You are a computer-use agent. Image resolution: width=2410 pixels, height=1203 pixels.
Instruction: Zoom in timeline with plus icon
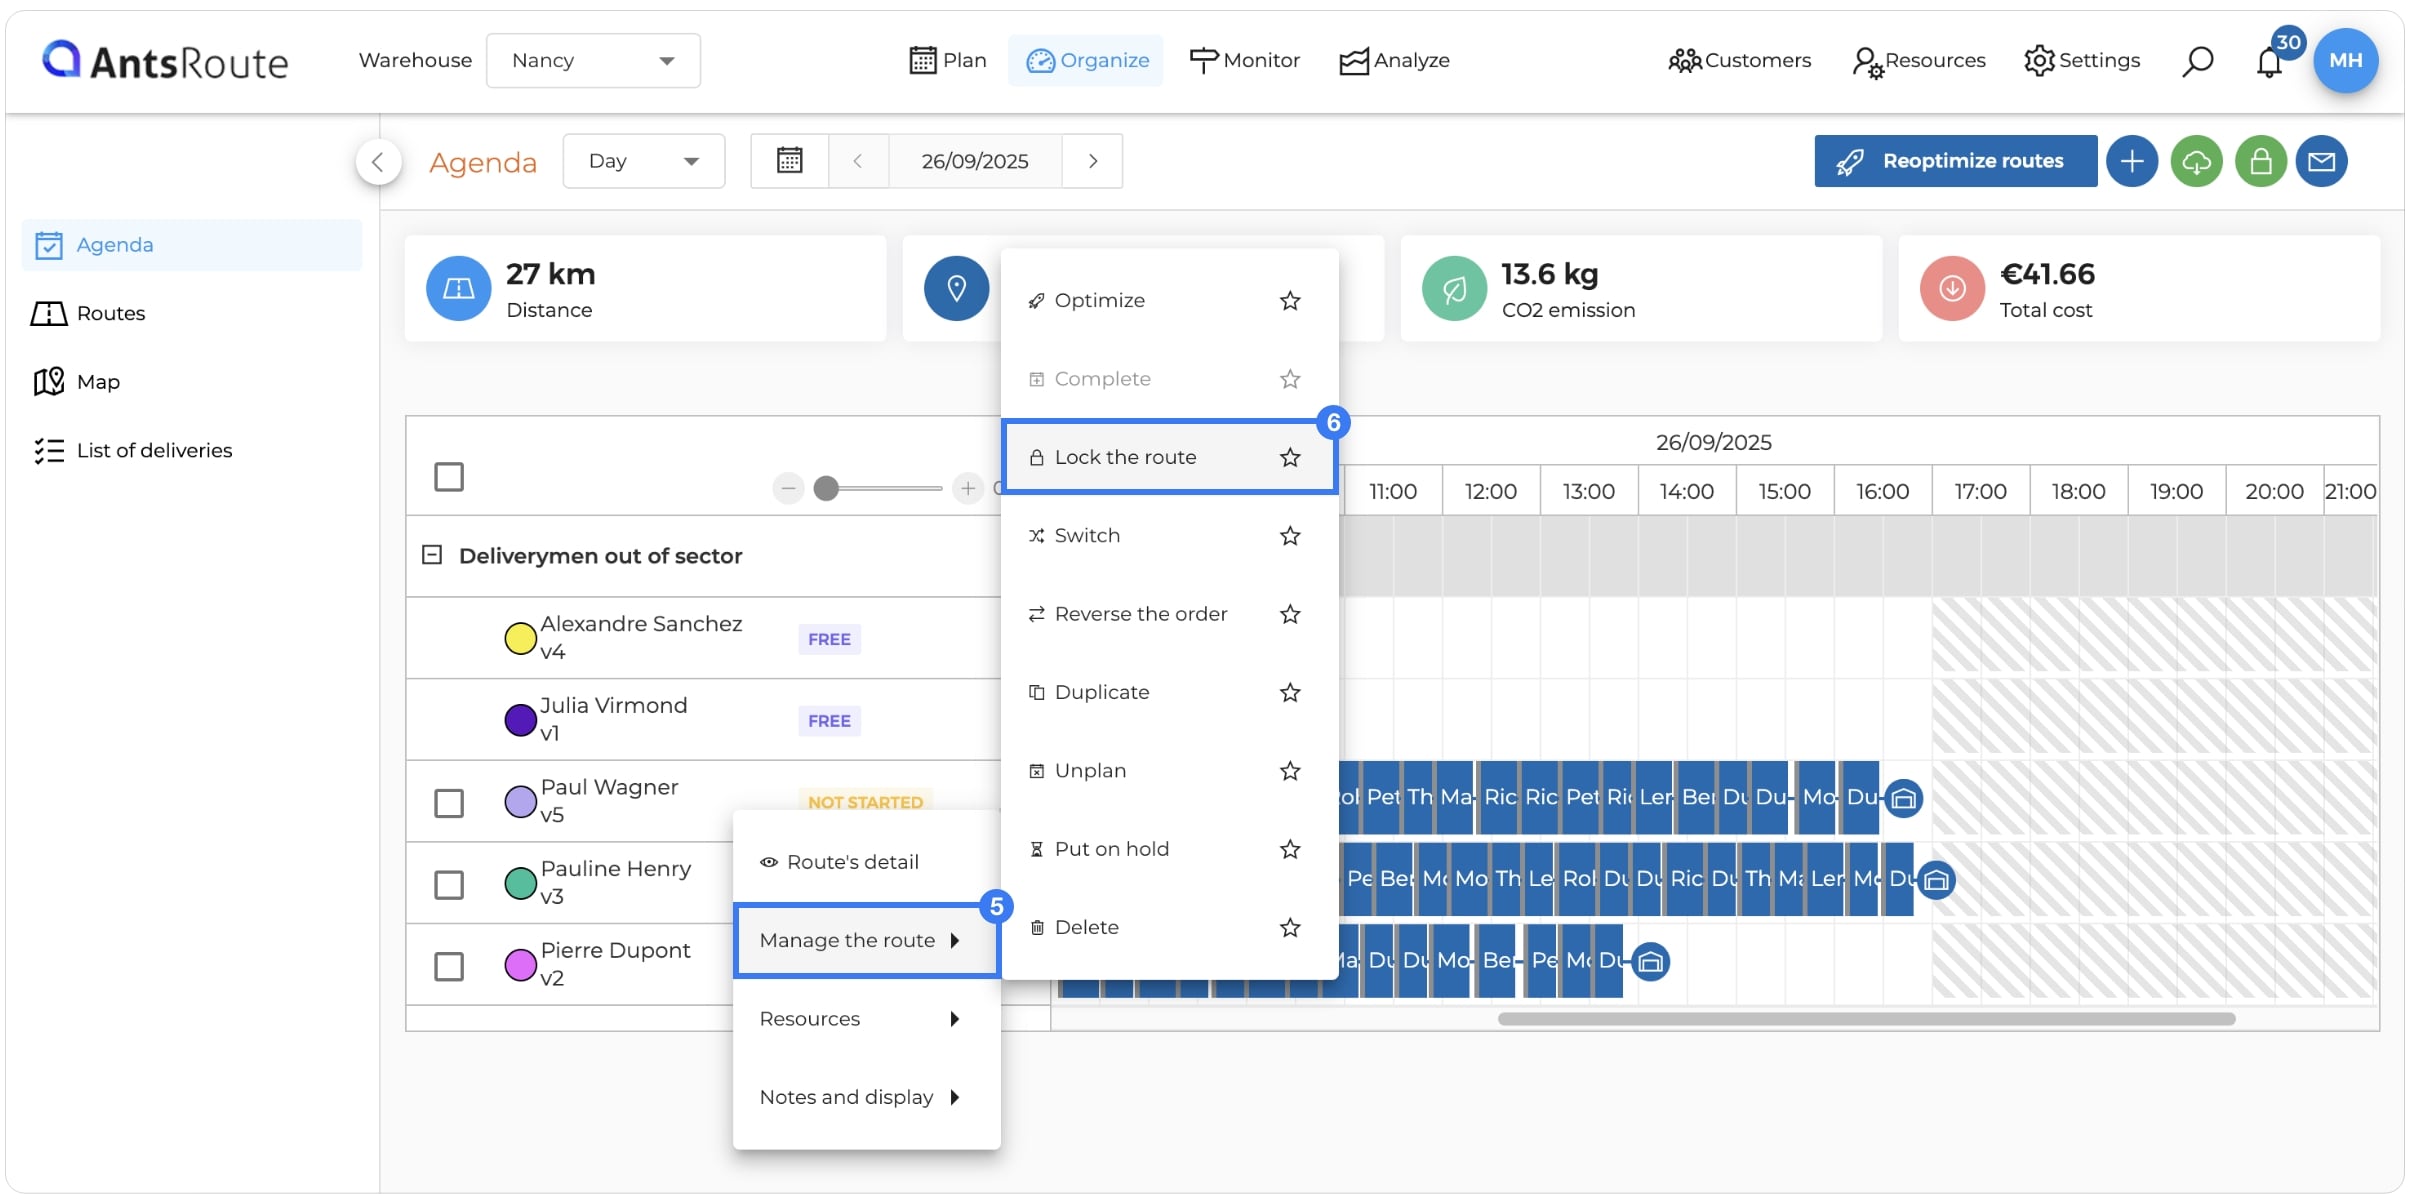[967, 488]
